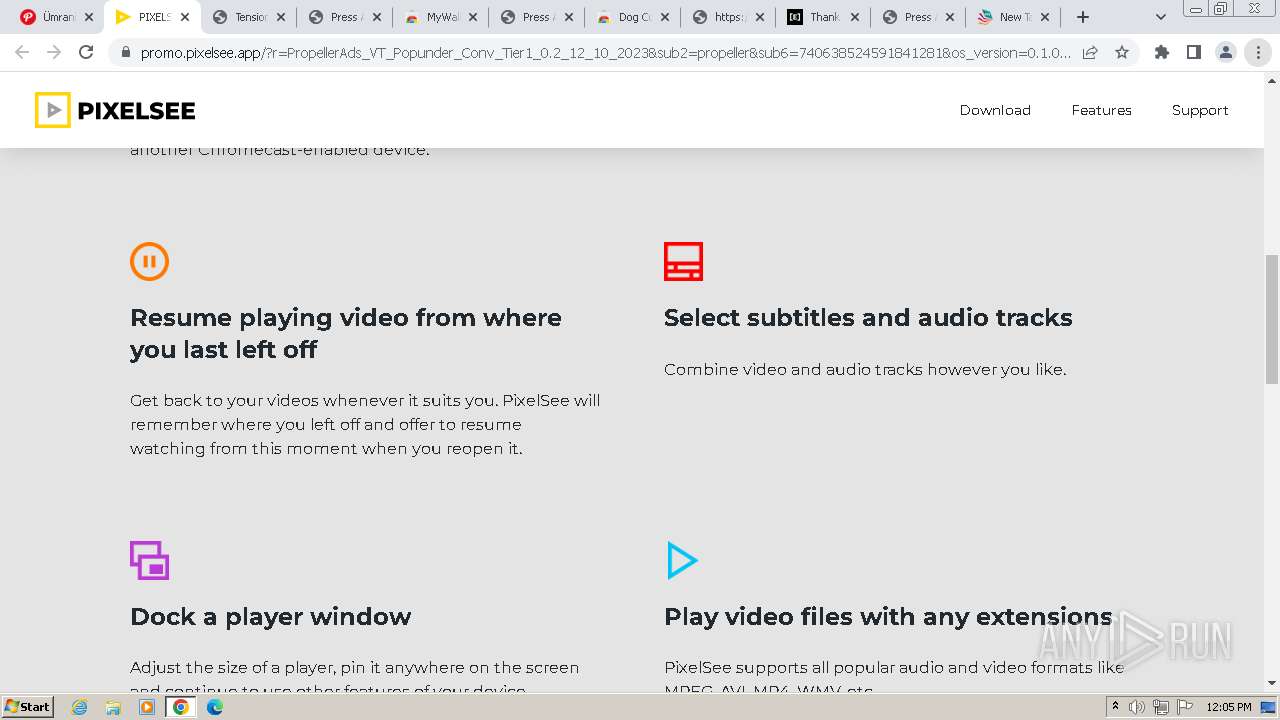1280x720 pixels.
Task: Click the page vertical scrollbar thumb
Action: [x=1272, y=319]
